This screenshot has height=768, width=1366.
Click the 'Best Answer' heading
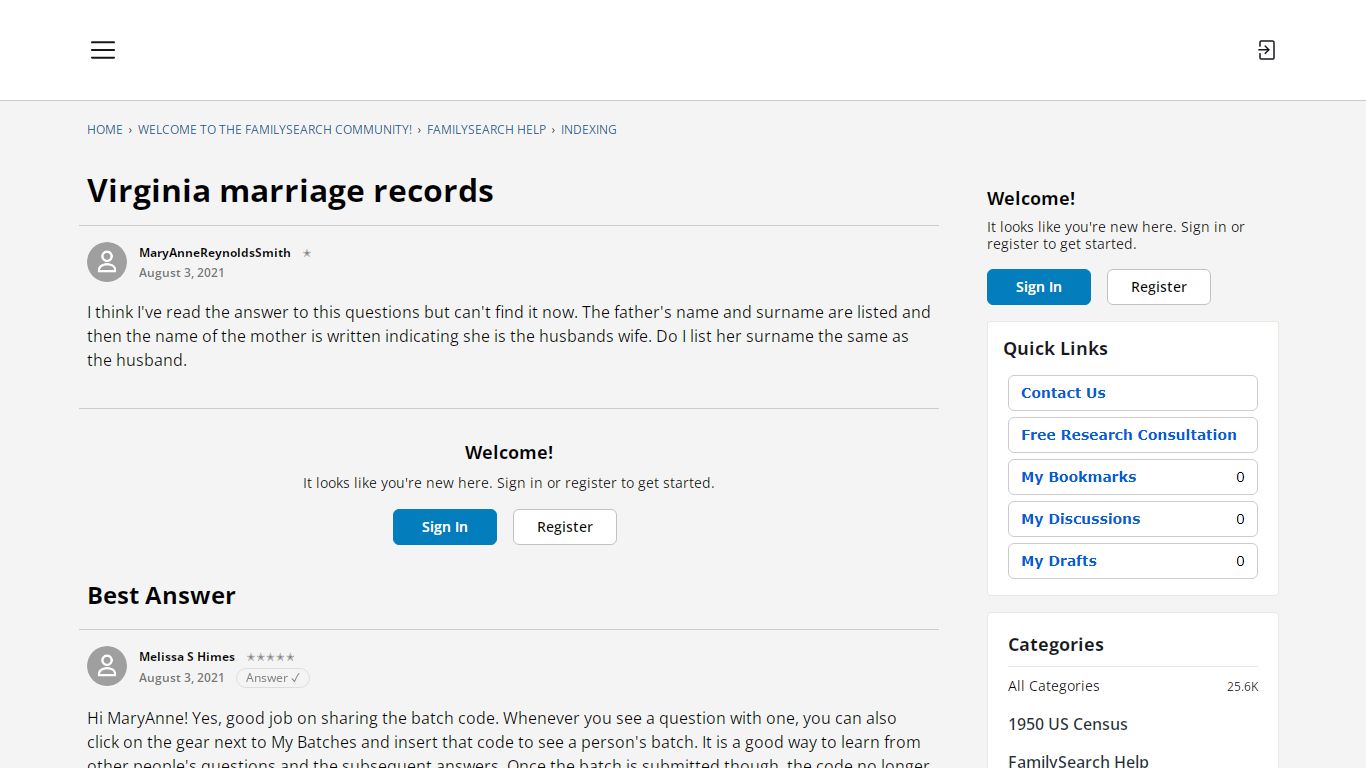point(161,595)
